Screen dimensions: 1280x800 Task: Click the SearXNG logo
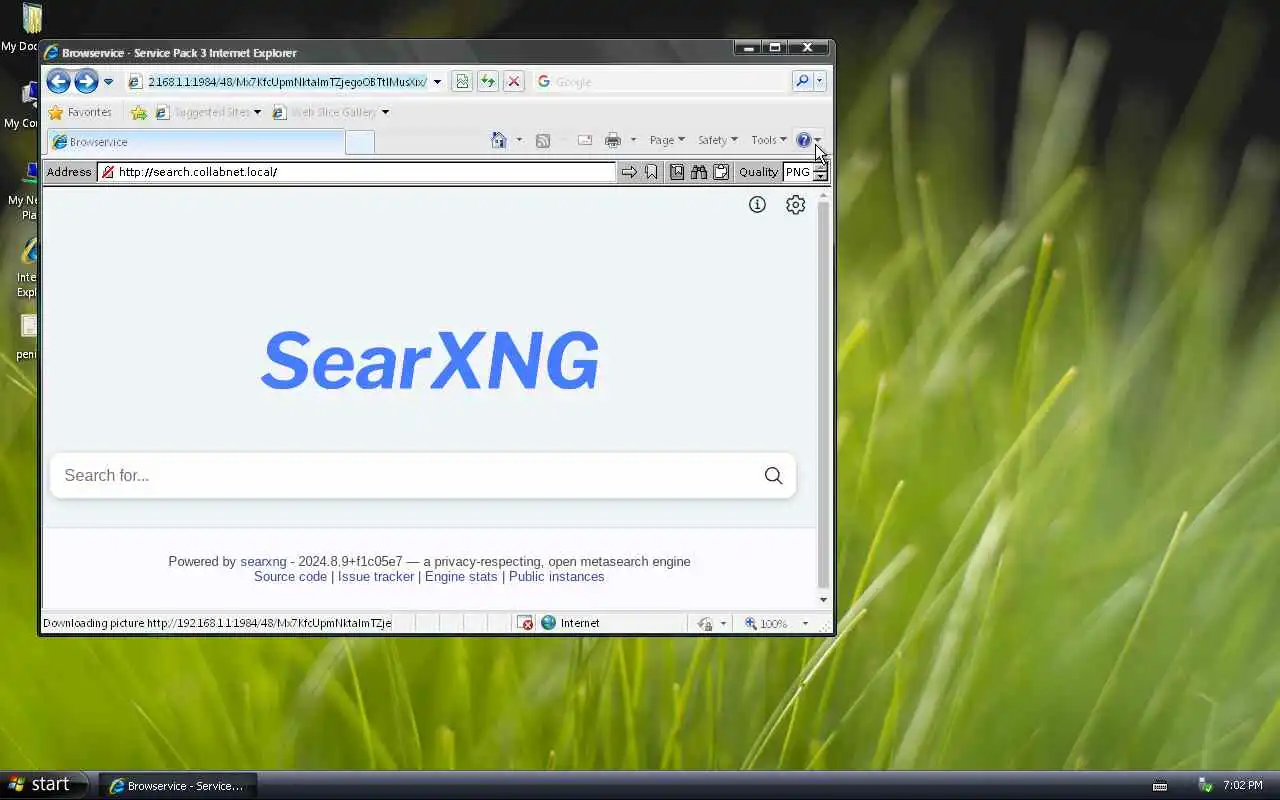pos(430,361)
